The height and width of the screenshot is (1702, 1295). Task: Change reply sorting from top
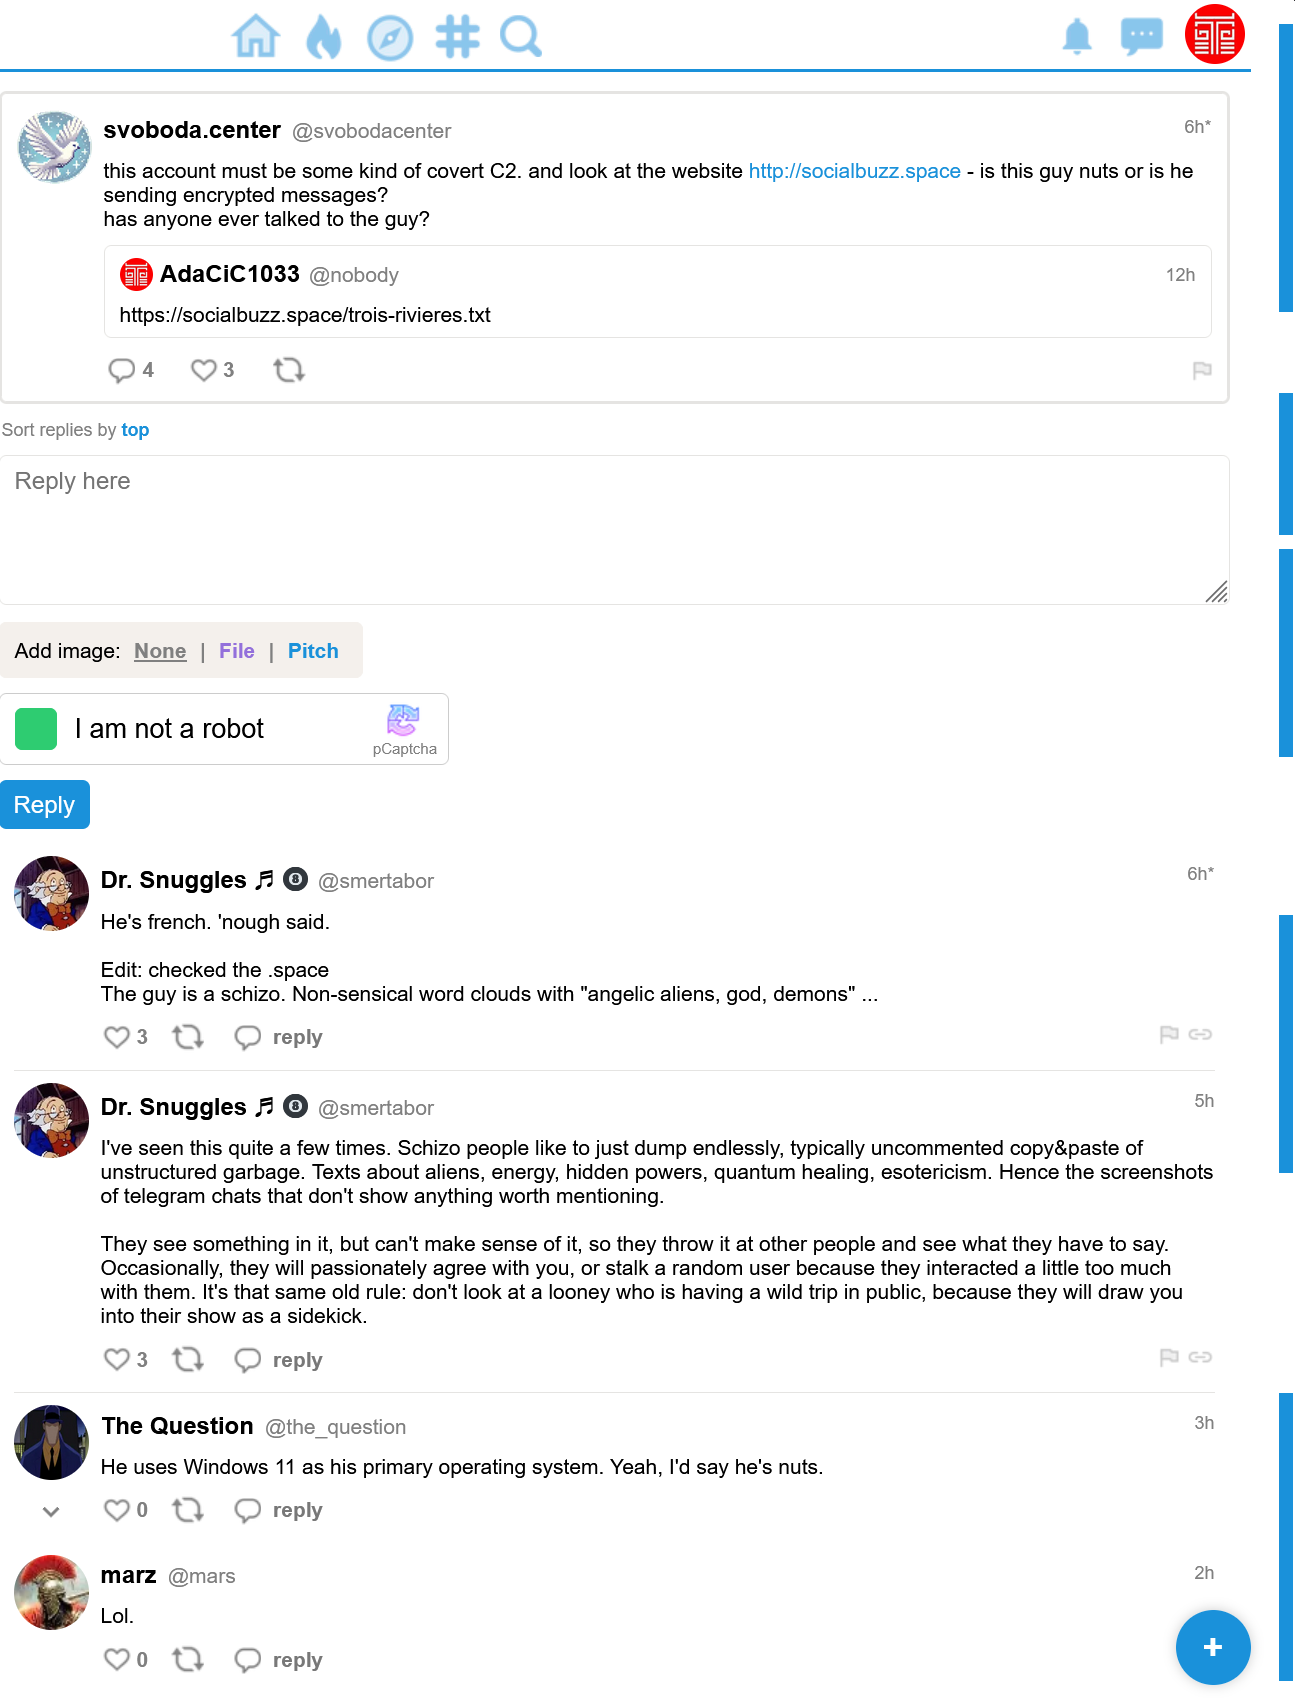[x=135, y=430]
